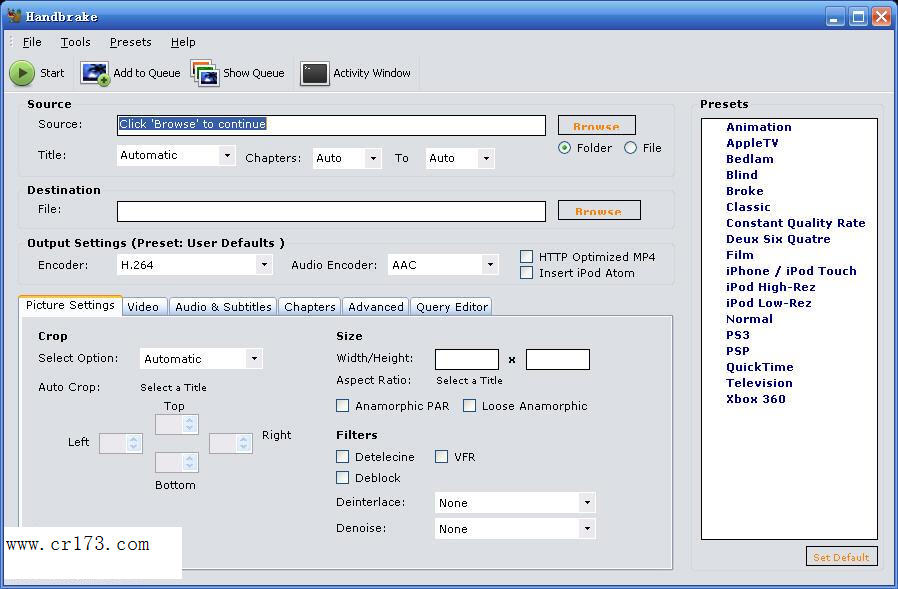Open the Chapters start Auto dropdown
This screenshot has height=589, width=898.
coord(347,158)
